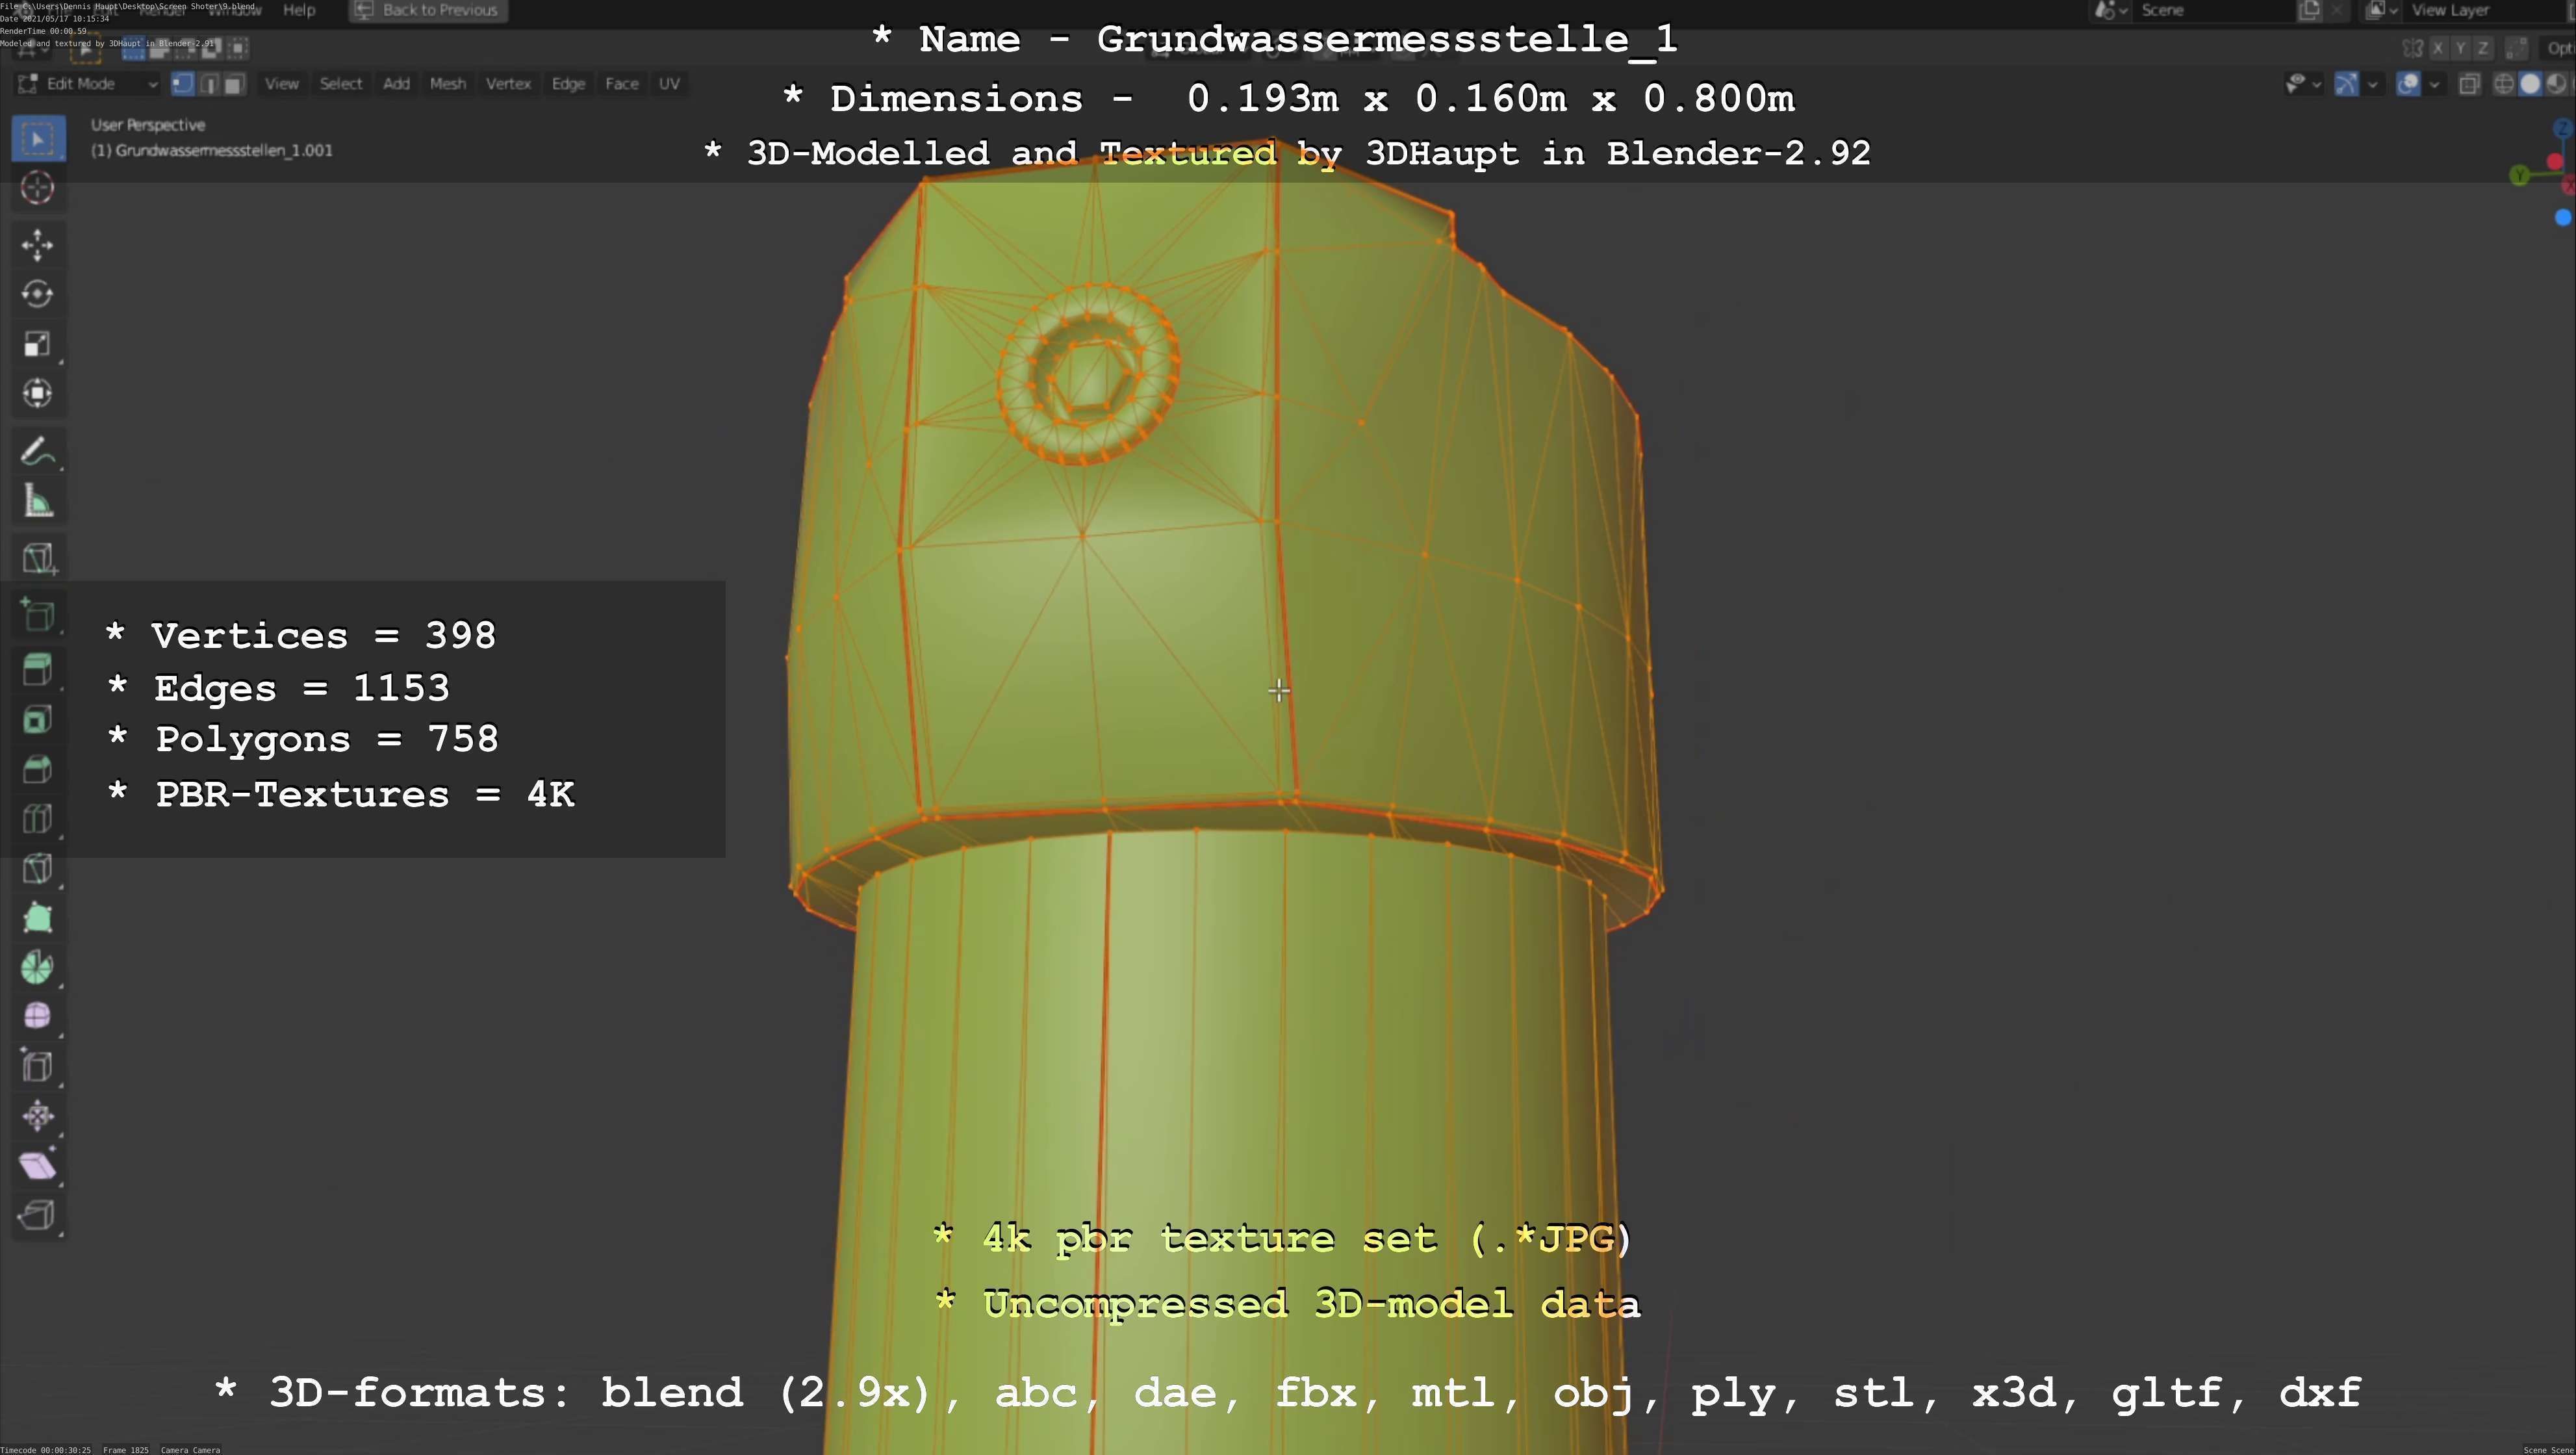
Task: Switch to material preview shading
Action: click(x=2556, y=84)
